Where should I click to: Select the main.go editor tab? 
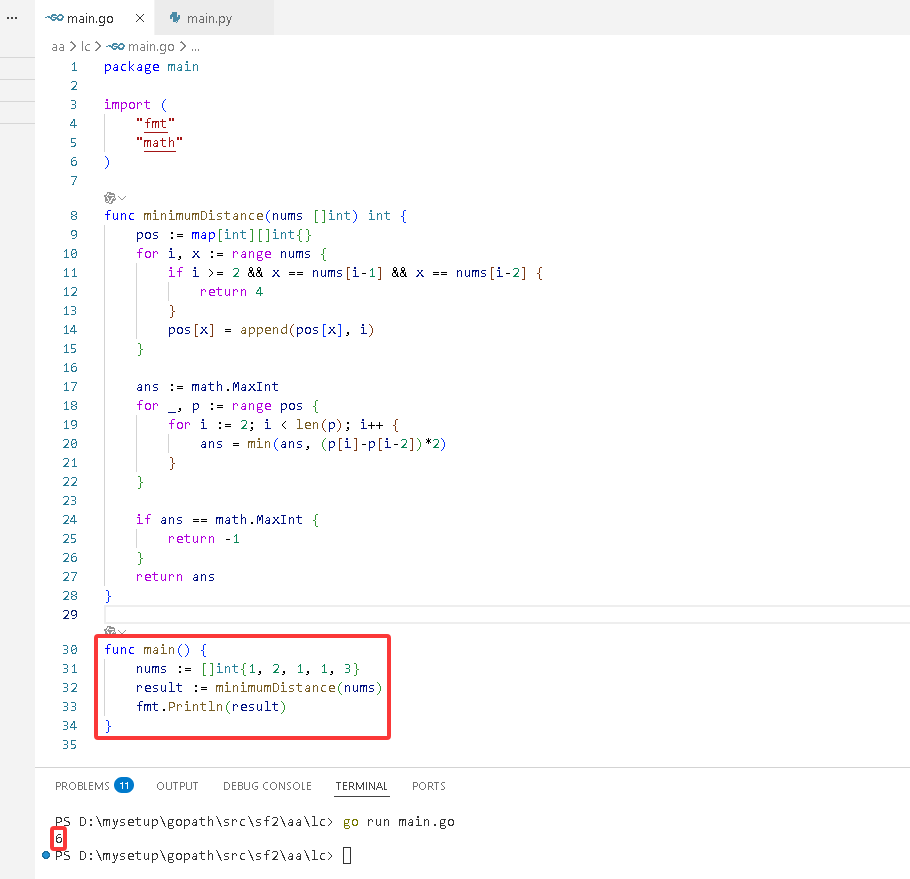[x=90, y=19]
